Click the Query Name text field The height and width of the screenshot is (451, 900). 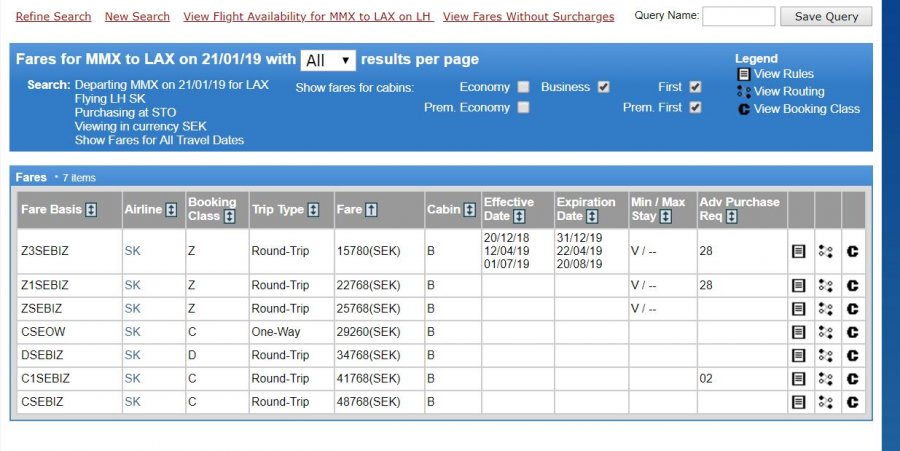[738, 17]
